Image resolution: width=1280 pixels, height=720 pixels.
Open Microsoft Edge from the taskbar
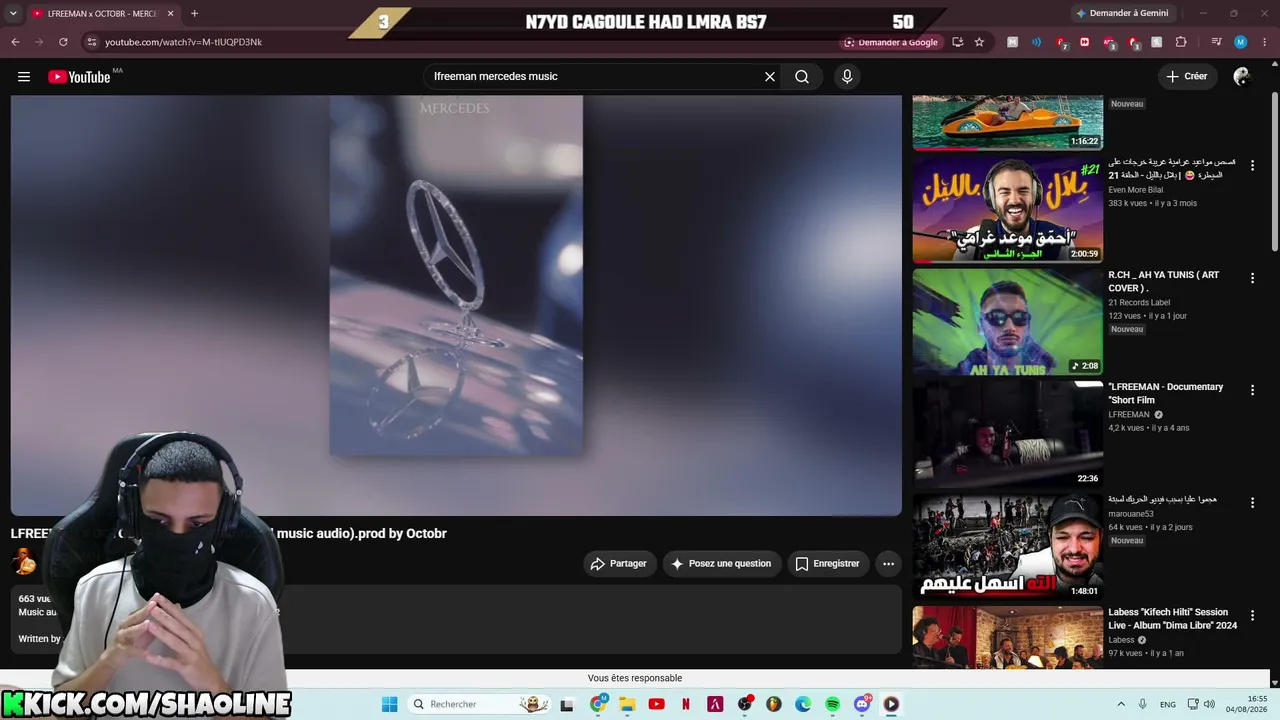[803, 704]
